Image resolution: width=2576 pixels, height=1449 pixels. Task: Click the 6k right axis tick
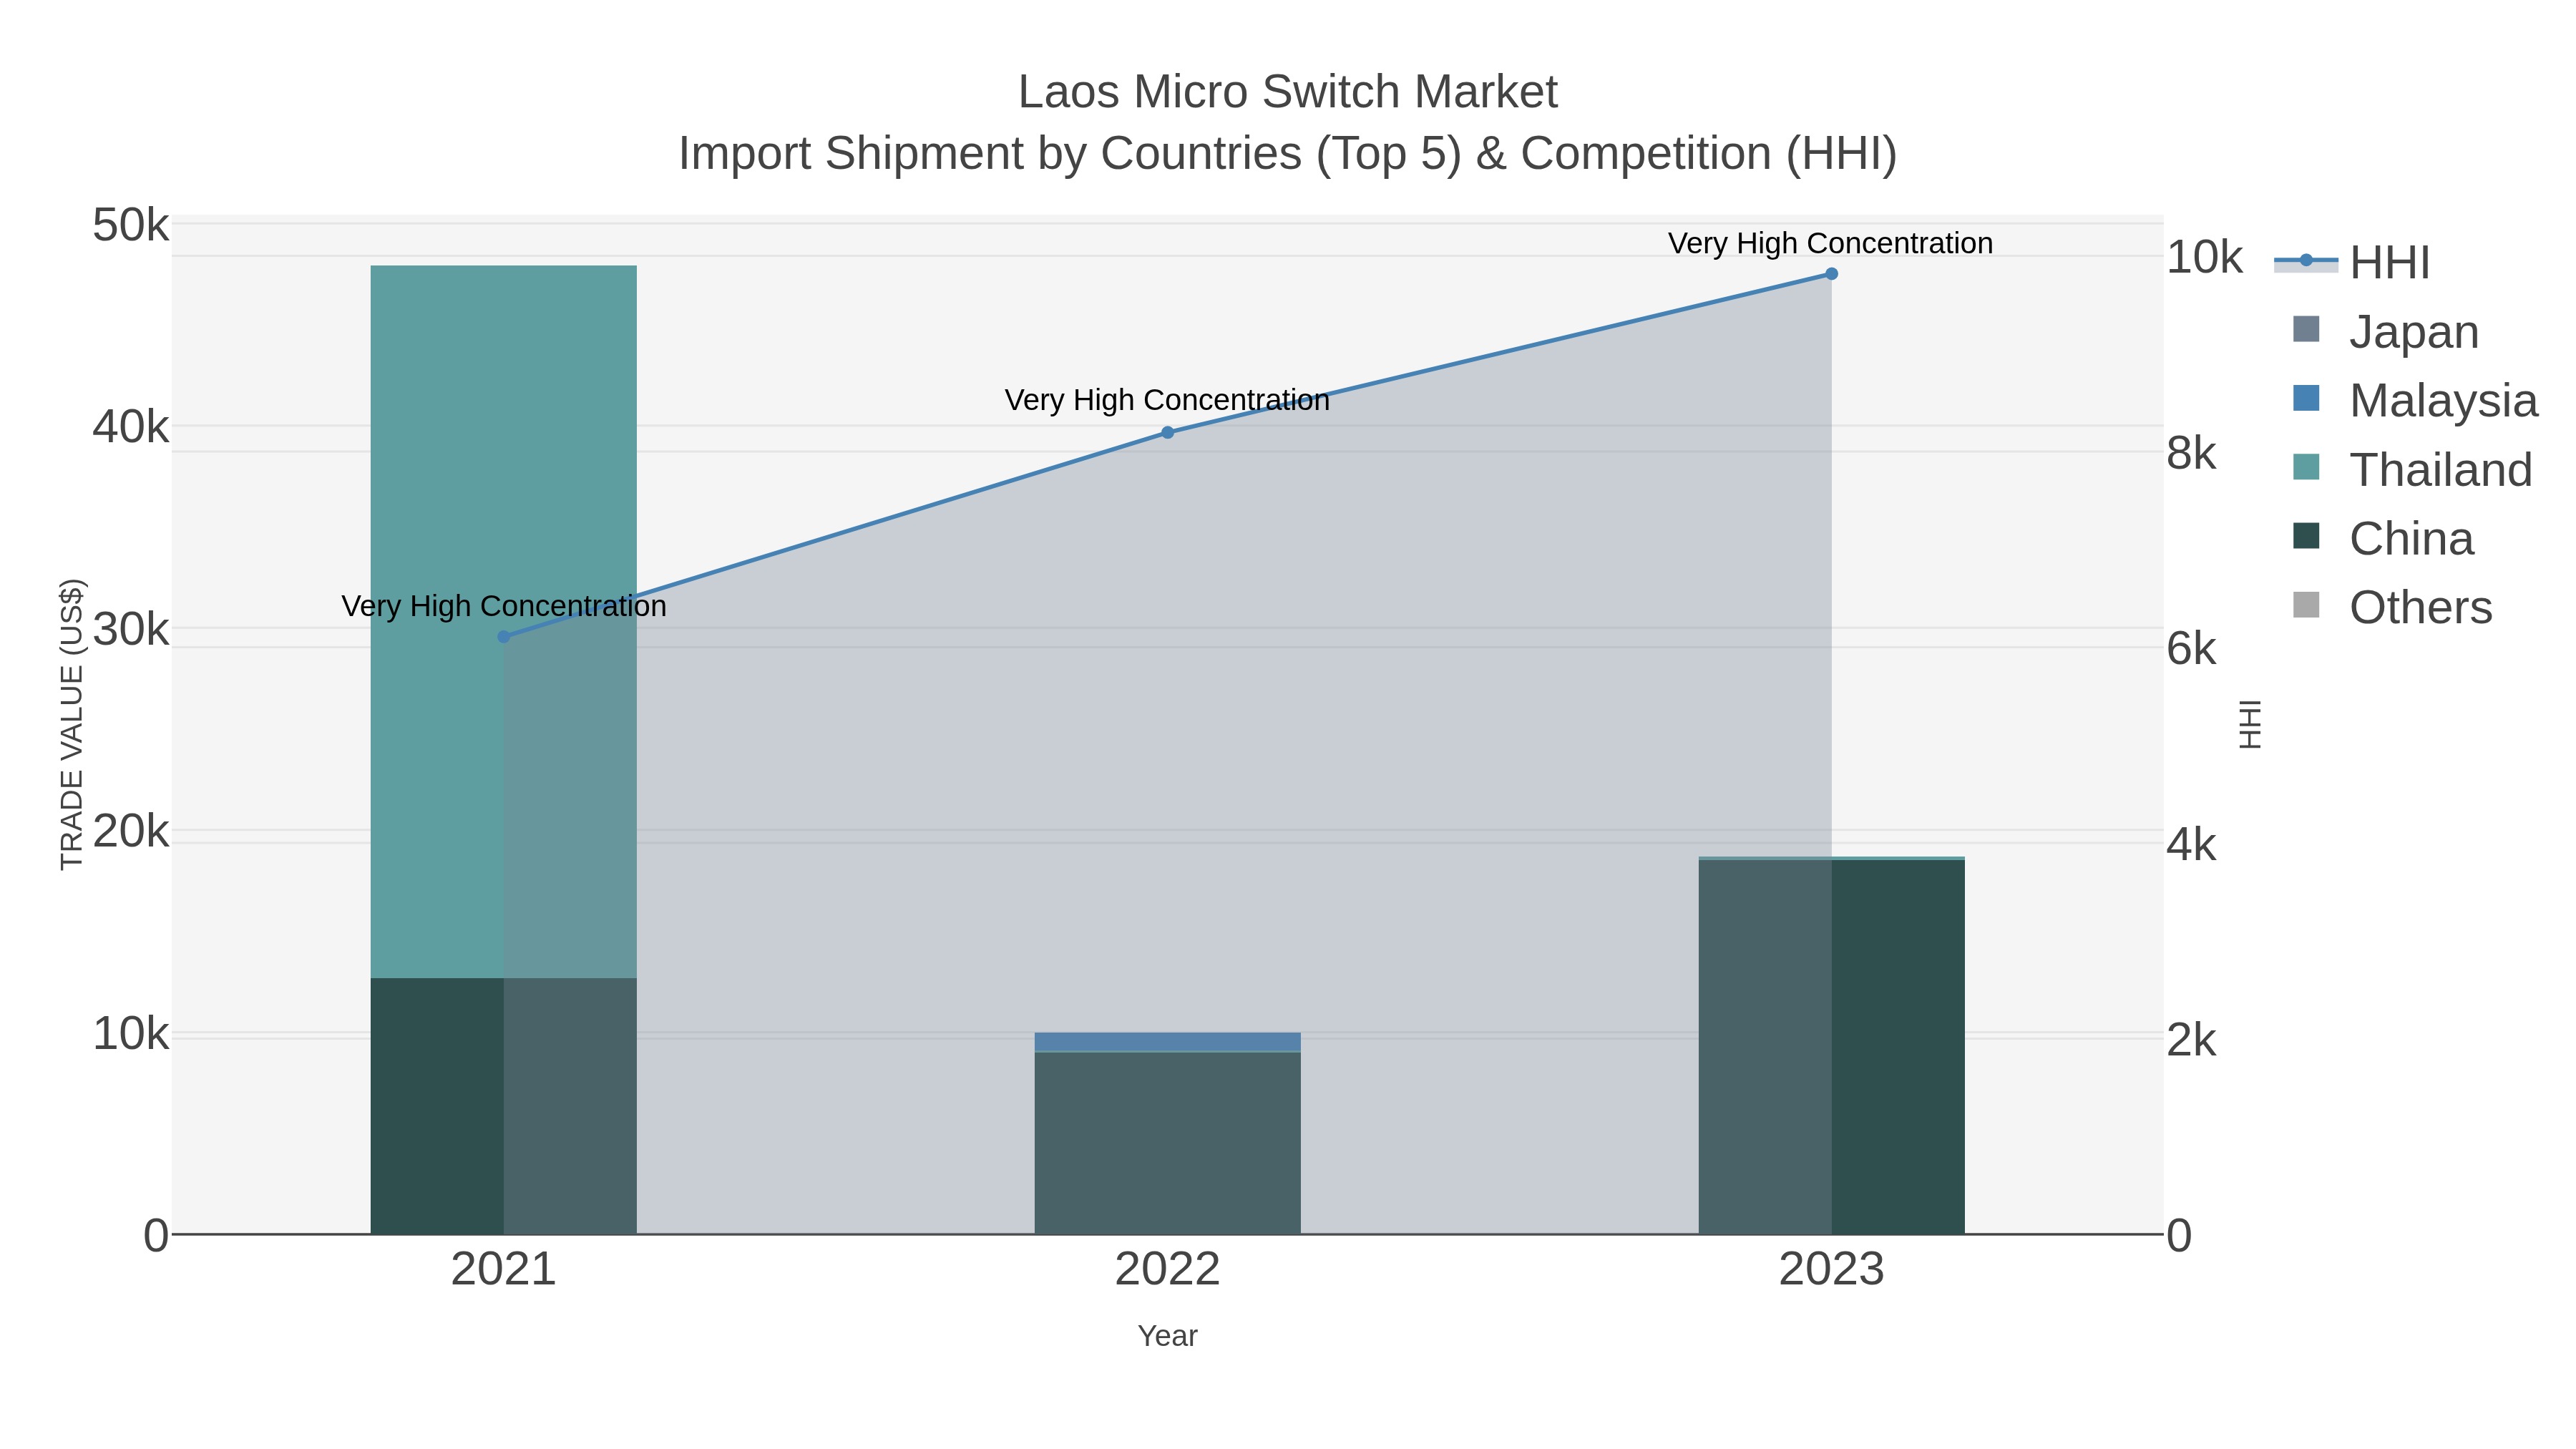click(2191, 649)
